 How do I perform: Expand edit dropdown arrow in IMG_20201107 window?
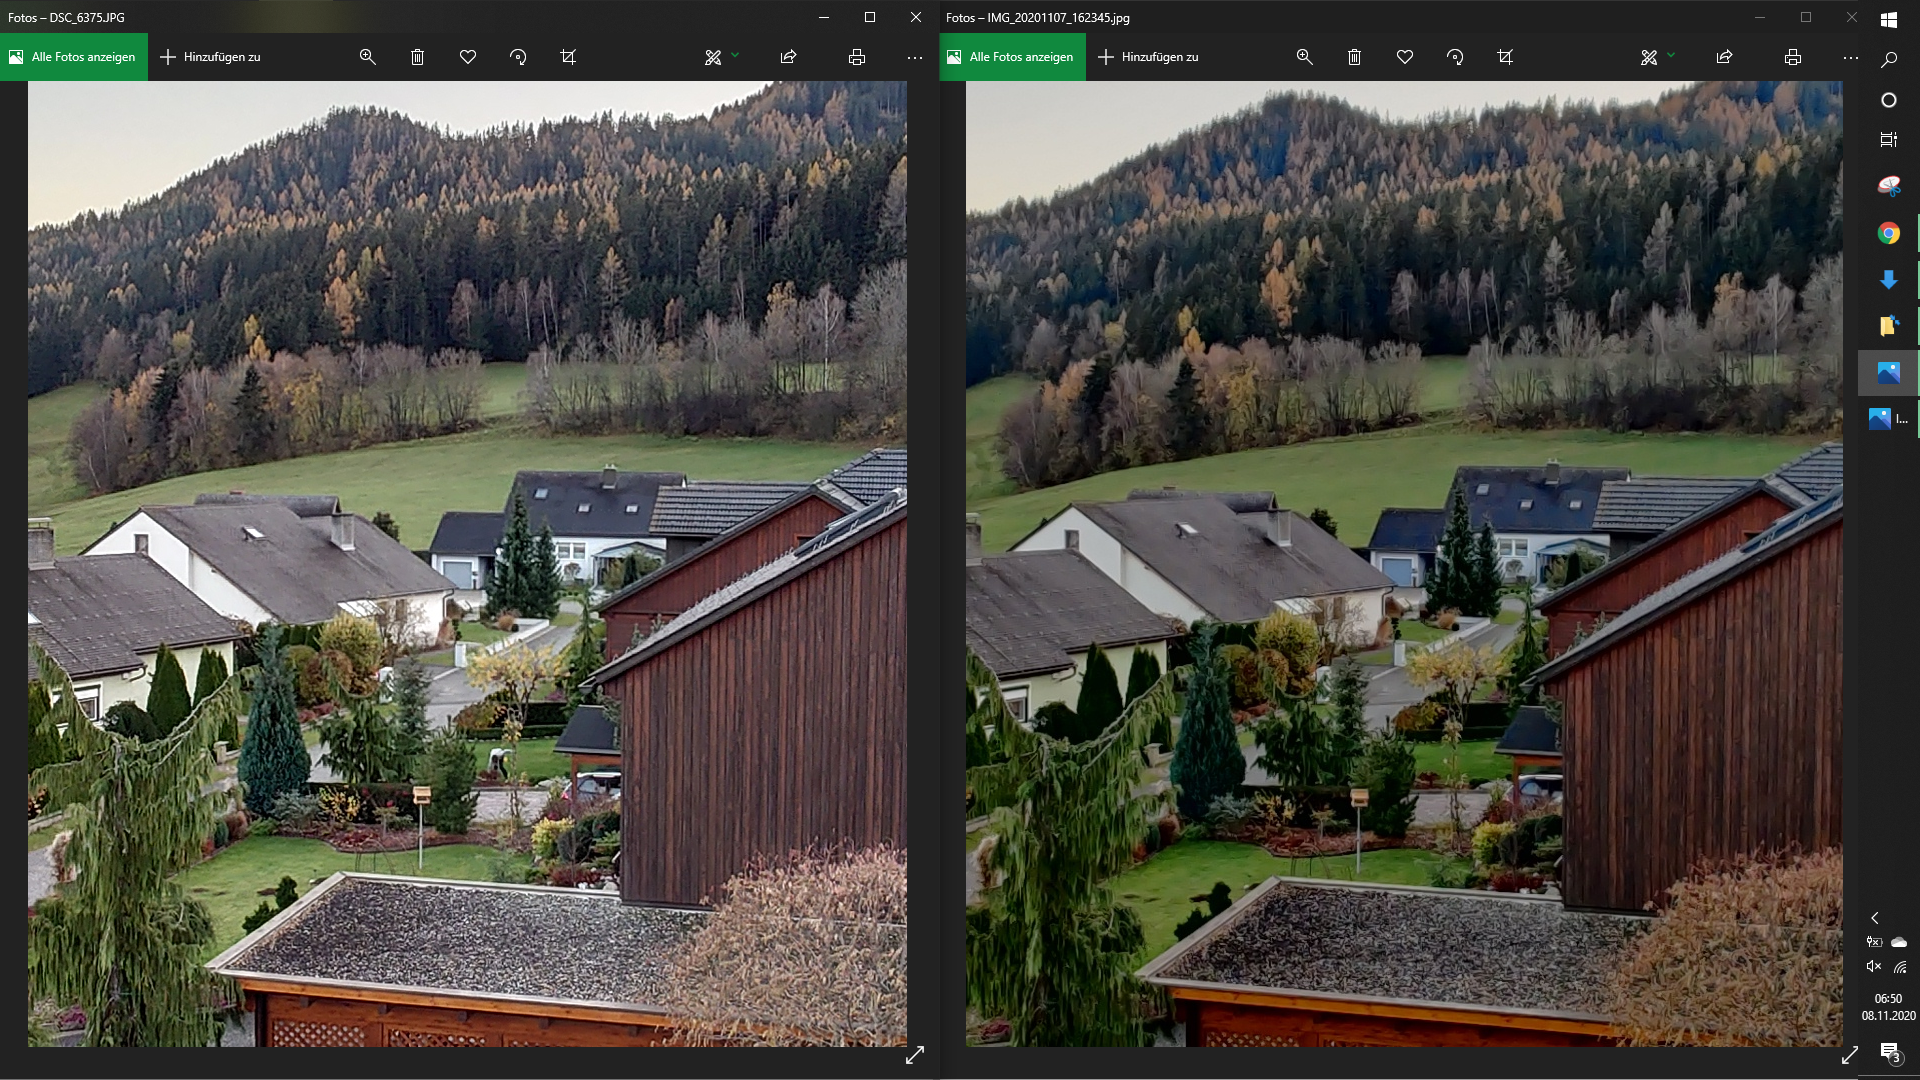pos(1671,55)
